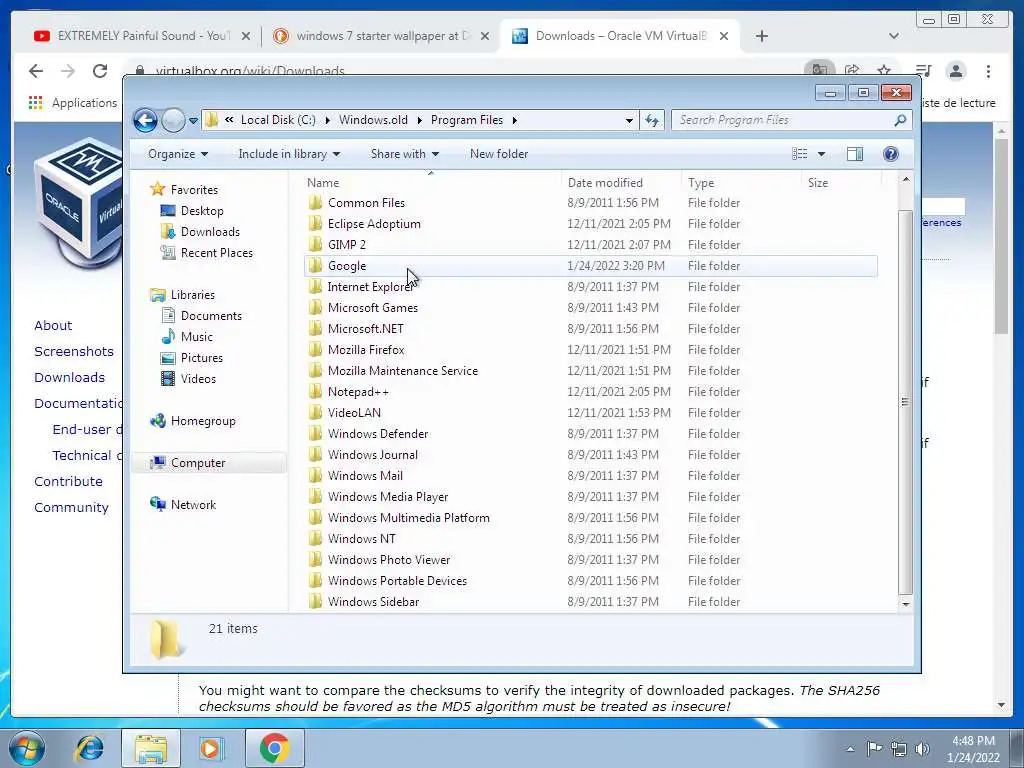Select Network in the navigation pane
Image resolution: width=1024 pixels, height=768 pixels.
[x=193, y=505]
